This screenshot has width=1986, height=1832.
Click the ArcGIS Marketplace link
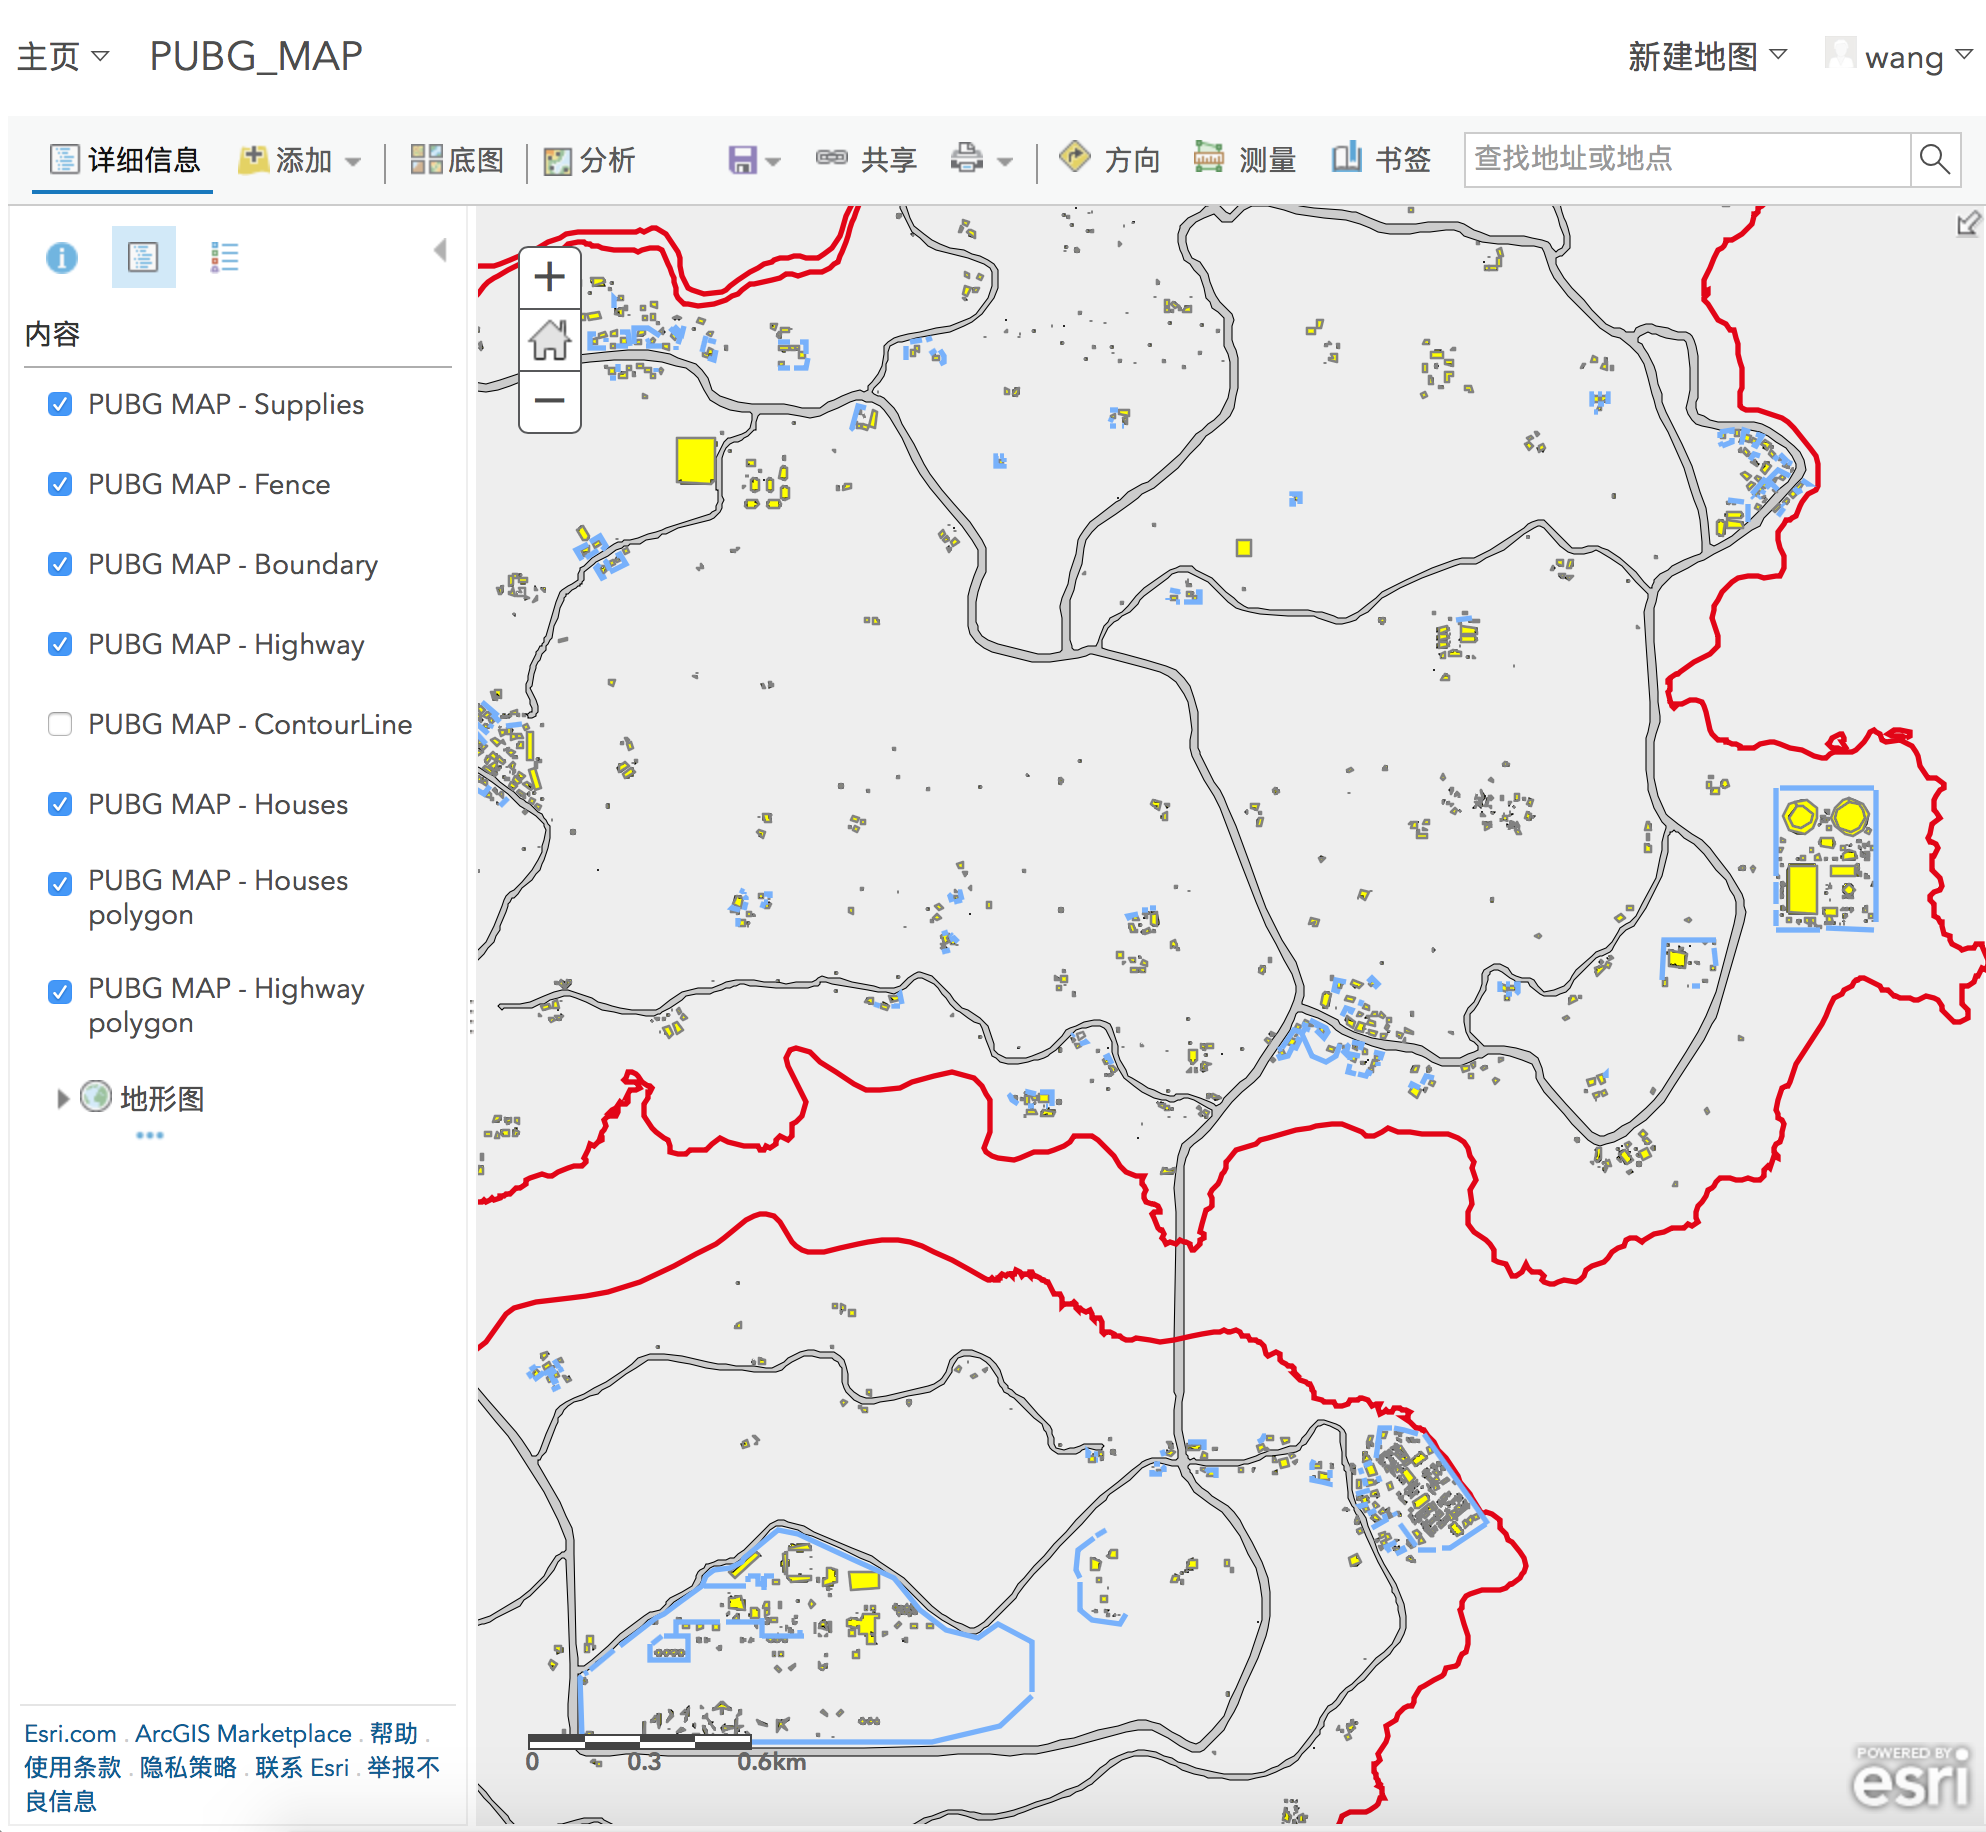243,1733
